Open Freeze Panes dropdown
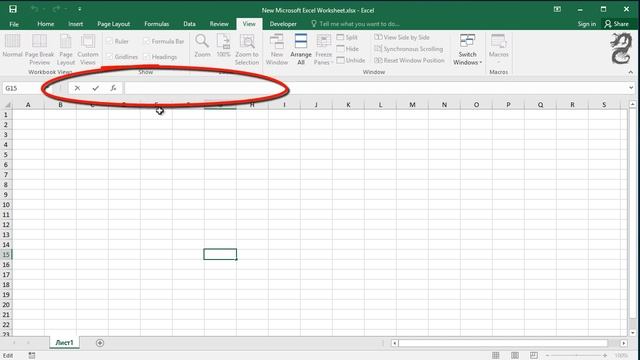The height and width of the screenshot is (360, 640). pos(324,49)
